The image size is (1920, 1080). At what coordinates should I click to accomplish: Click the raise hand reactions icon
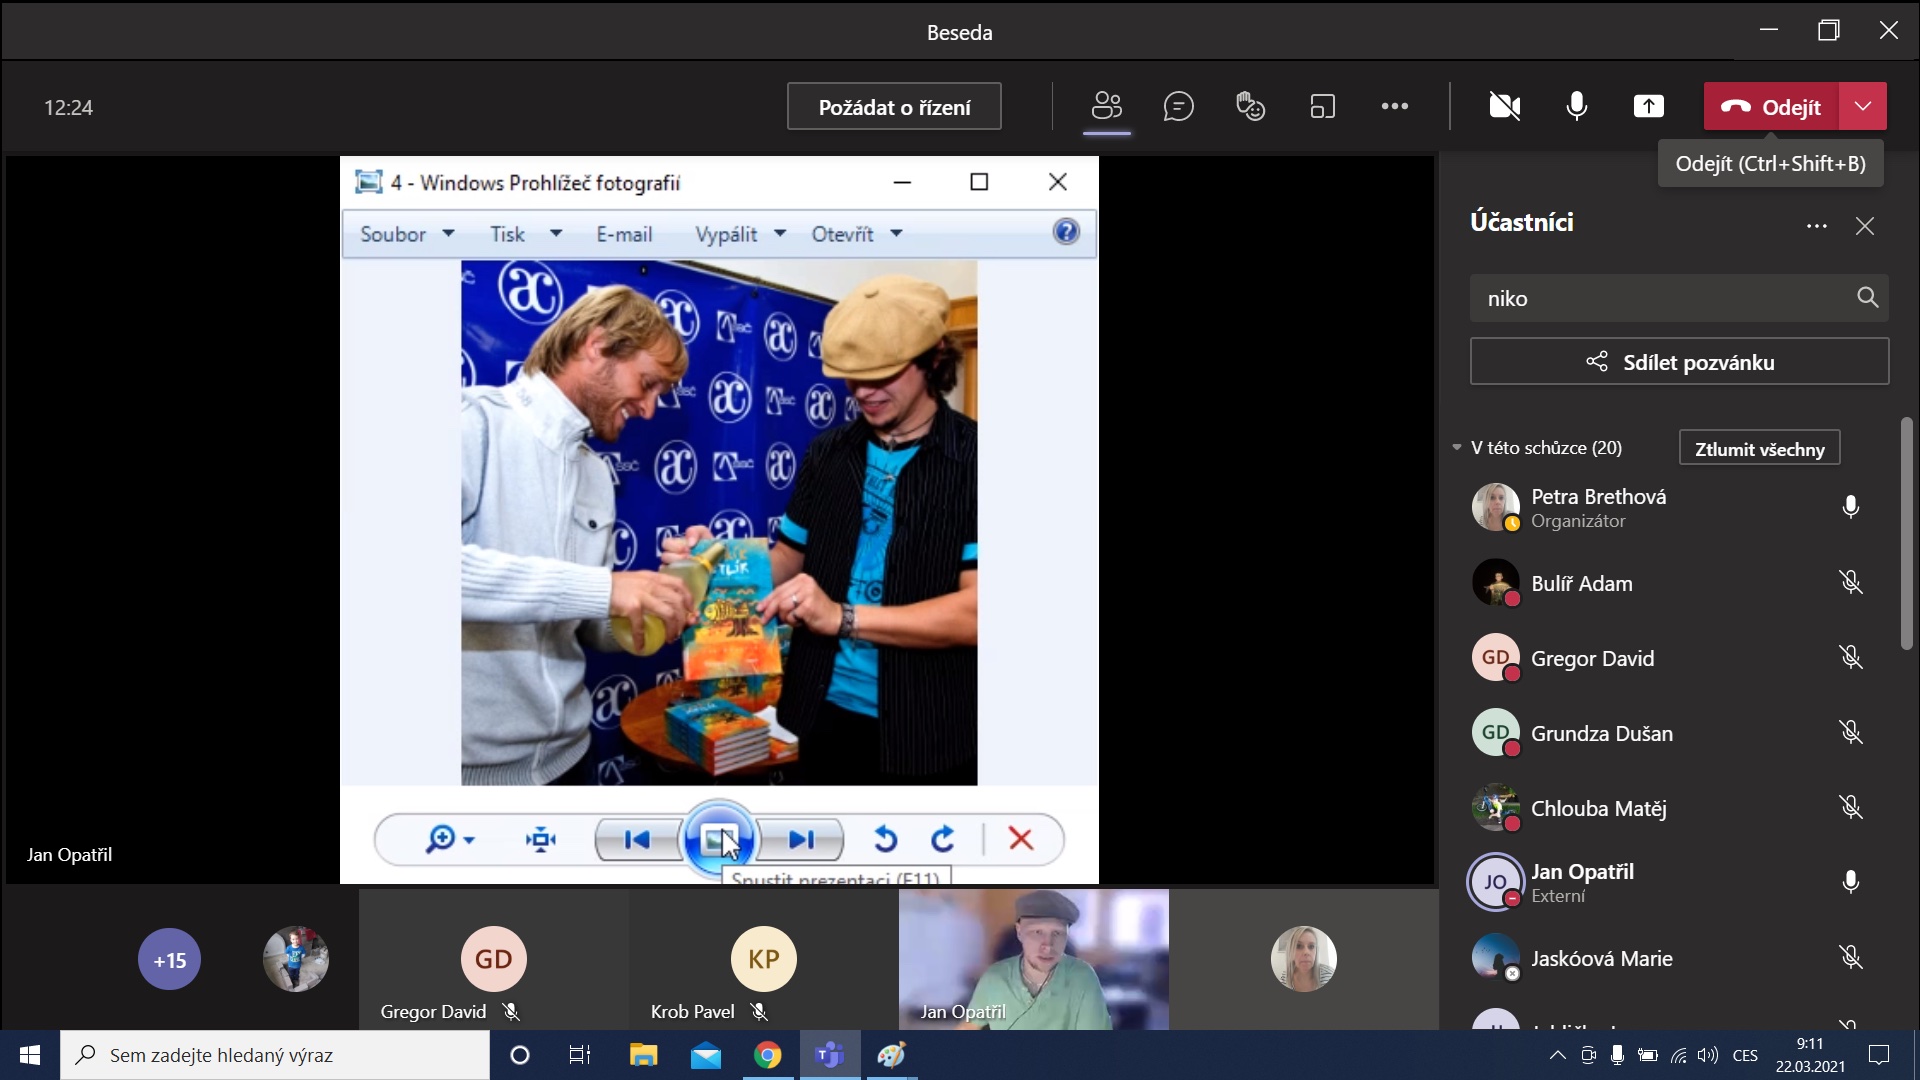(x=1250, y=106)
